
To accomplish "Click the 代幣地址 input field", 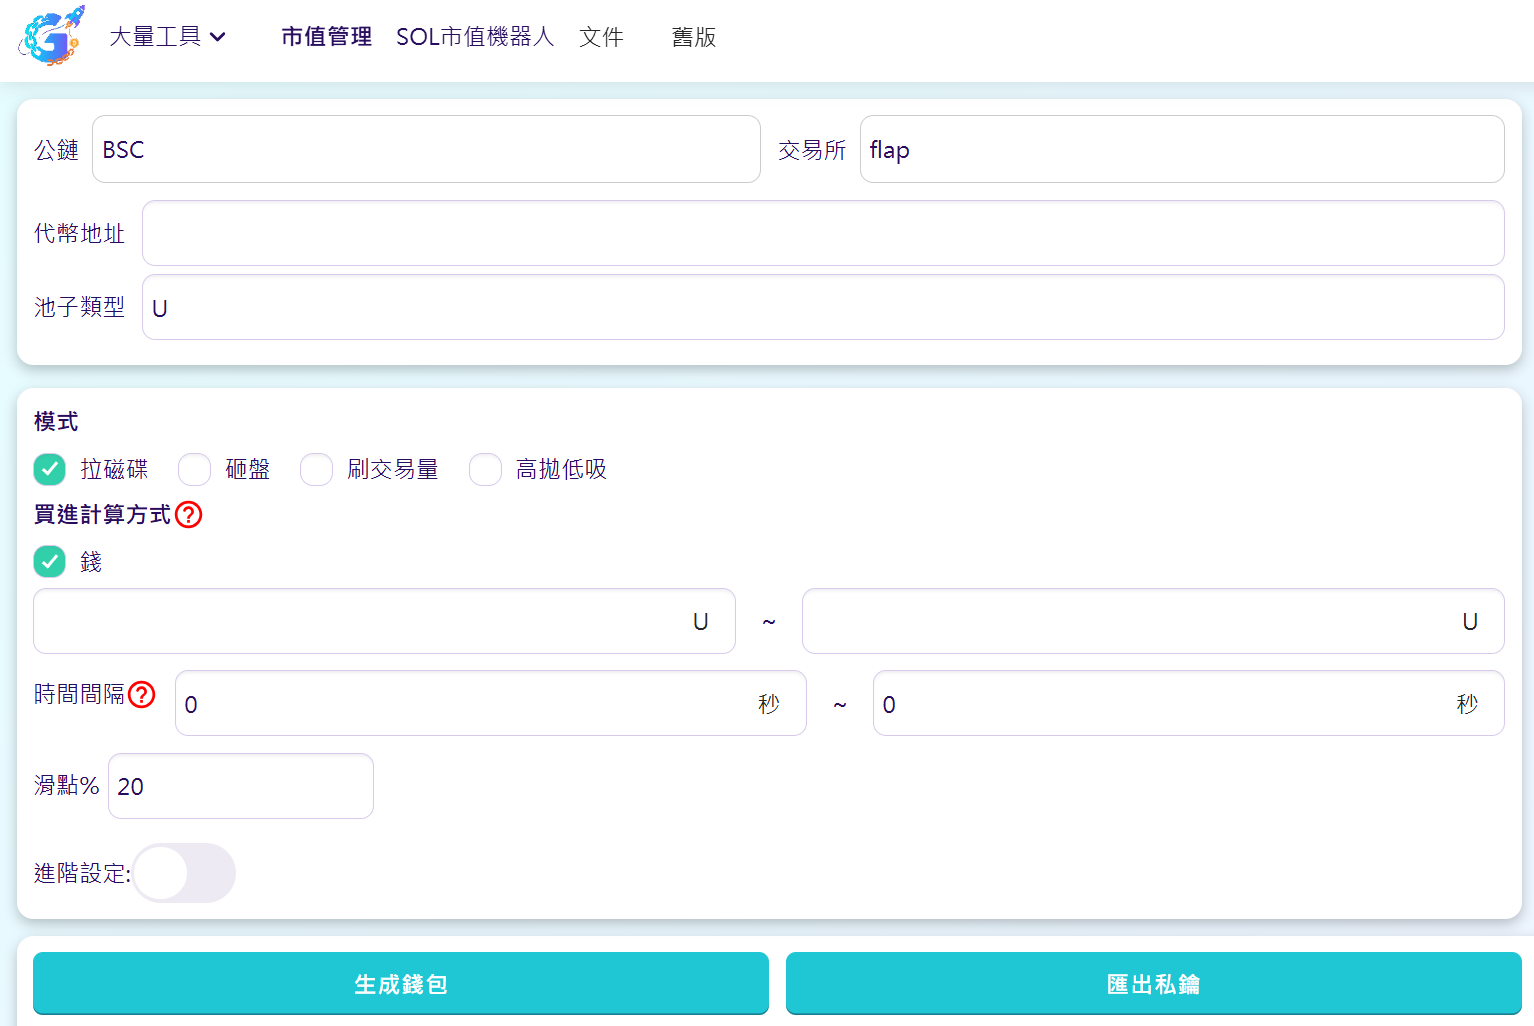I will tap(823, 233).
